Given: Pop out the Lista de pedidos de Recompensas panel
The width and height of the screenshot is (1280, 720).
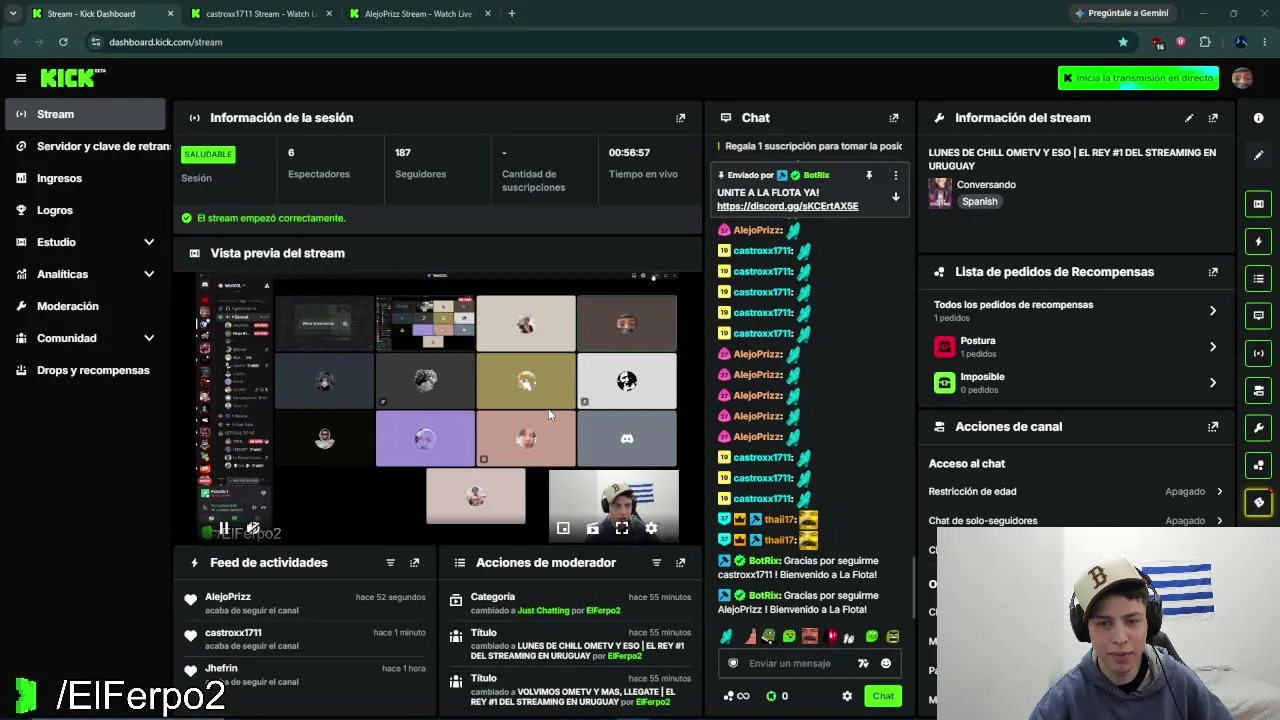Looking at the screenshot, I should (x=1213, y=272).
